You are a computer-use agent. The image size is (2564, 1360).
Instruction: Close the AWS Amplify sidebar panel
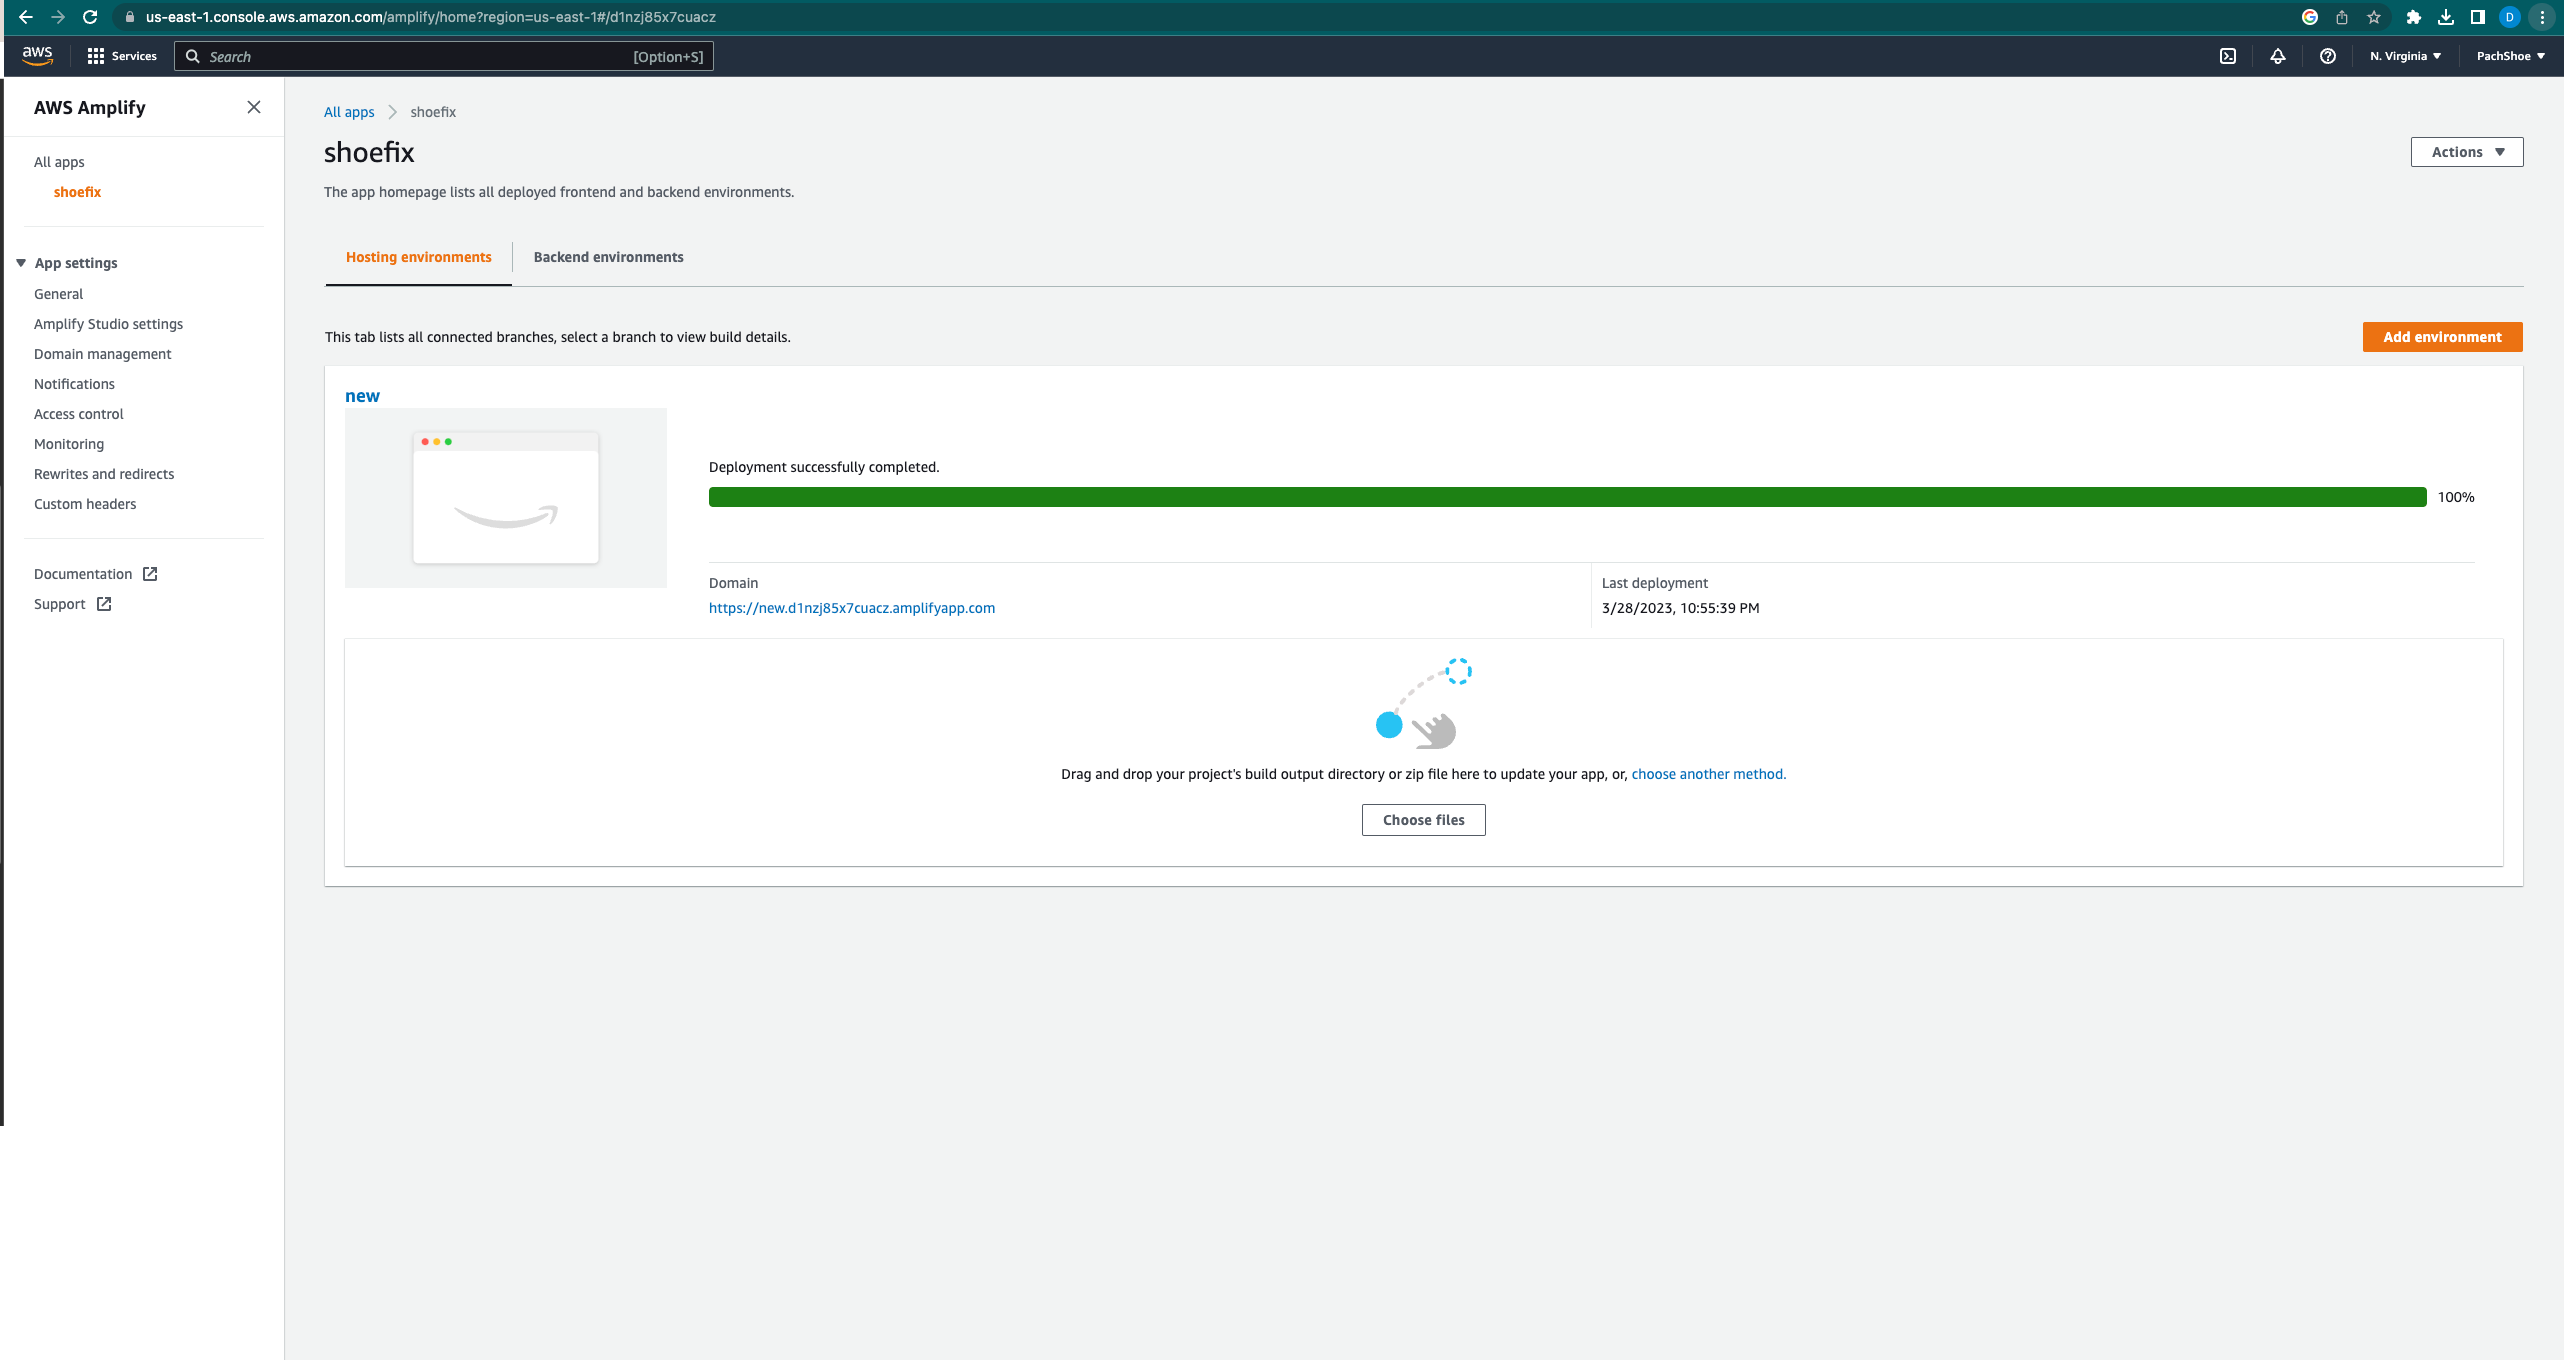pyautogui.click(x=253, y=107)
